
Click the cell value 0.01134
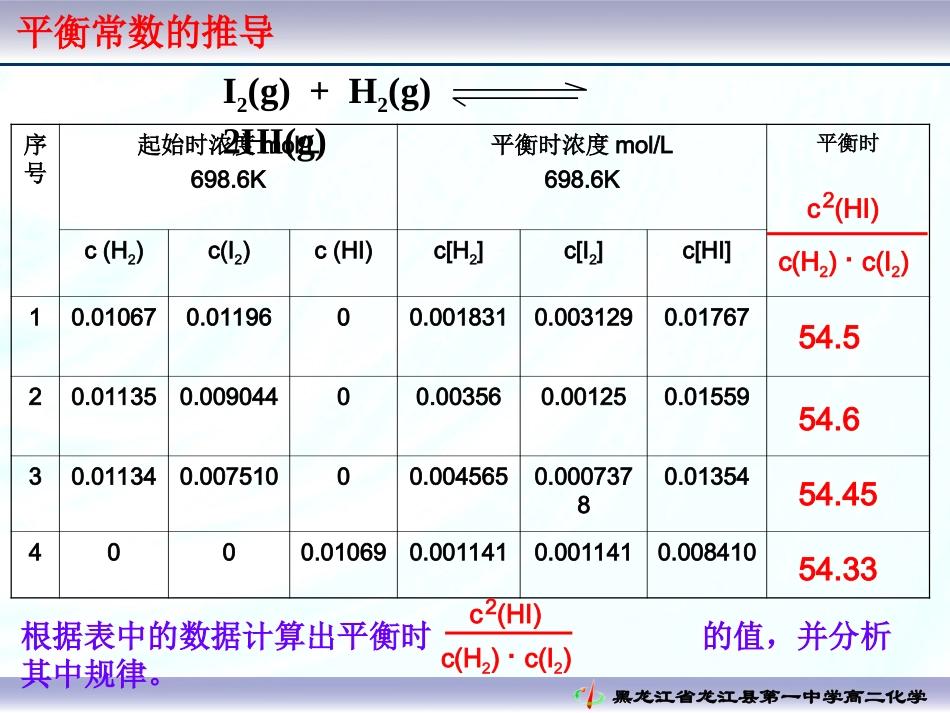114,477
